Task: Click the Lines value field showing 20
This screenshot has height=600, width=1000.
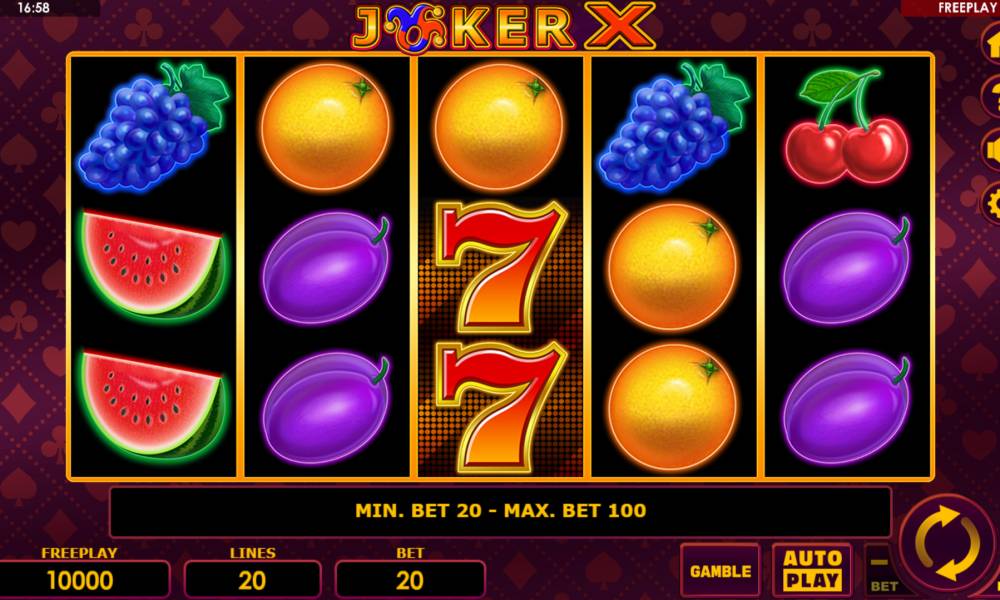Action: pos(252,580)
